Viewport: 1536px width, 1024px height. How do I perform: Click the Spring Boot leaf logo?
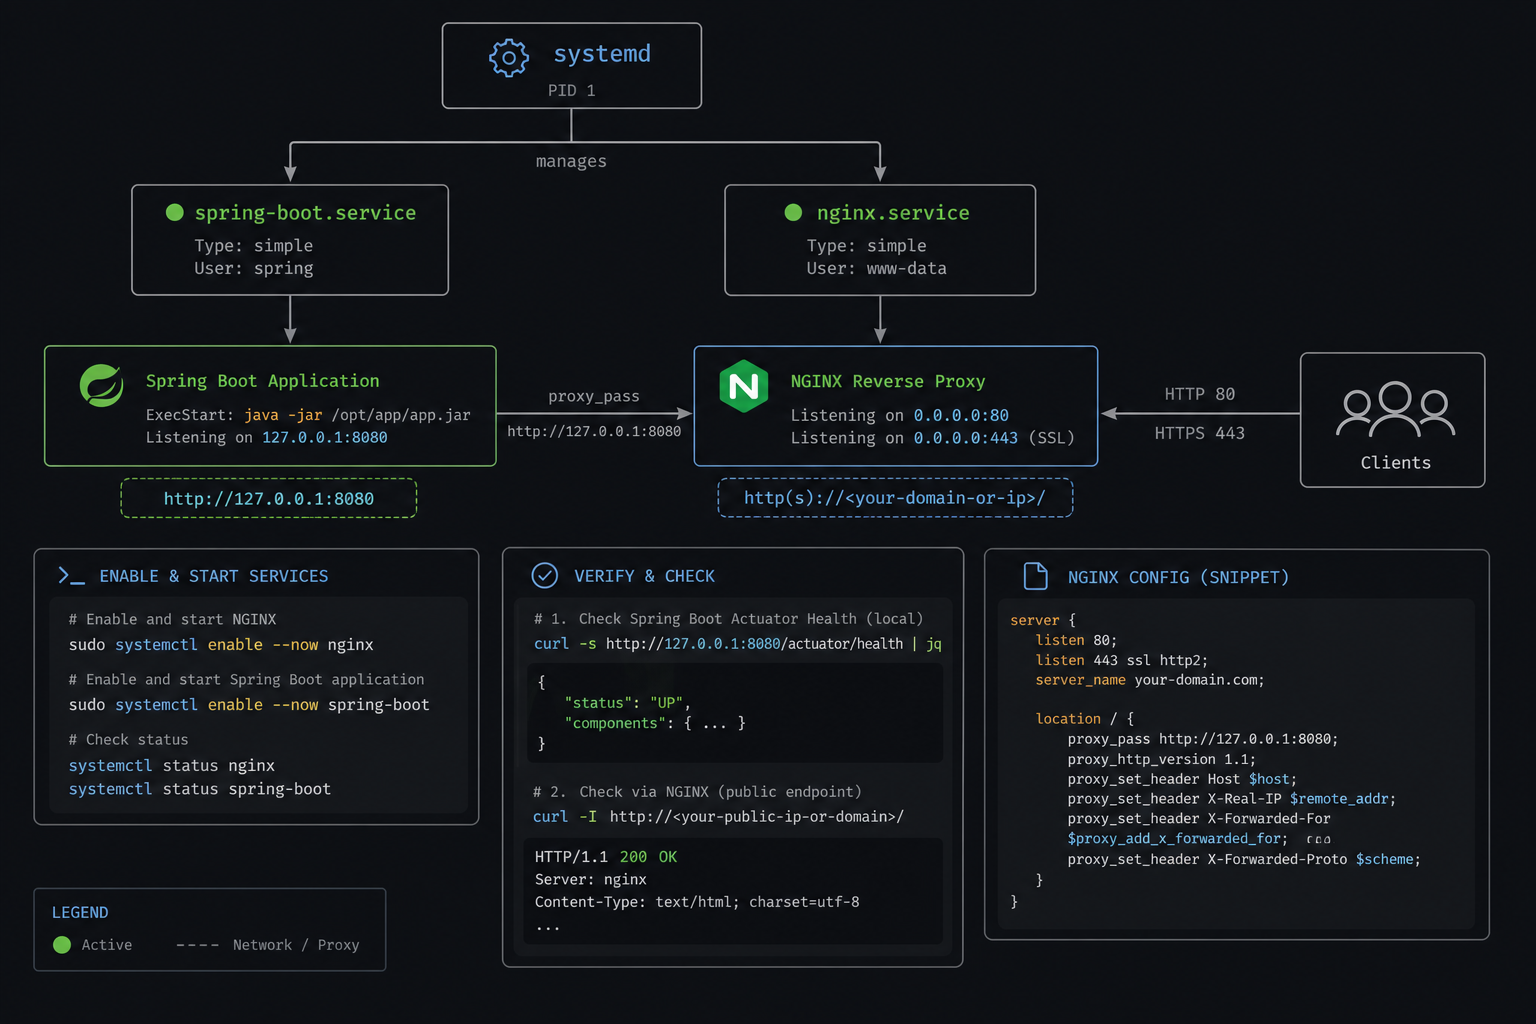101,385
